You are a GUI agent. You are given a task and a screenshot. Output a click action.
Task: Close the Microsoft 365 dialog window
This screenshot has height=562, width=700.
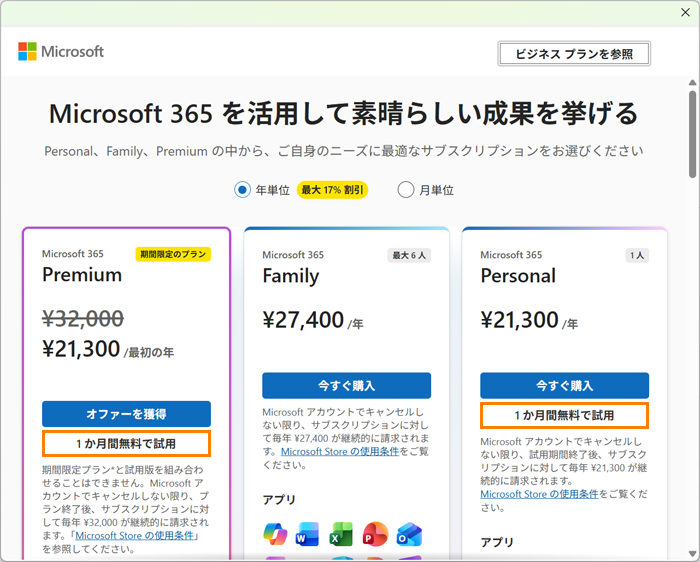pyautogui.click(x=685, y=12)
